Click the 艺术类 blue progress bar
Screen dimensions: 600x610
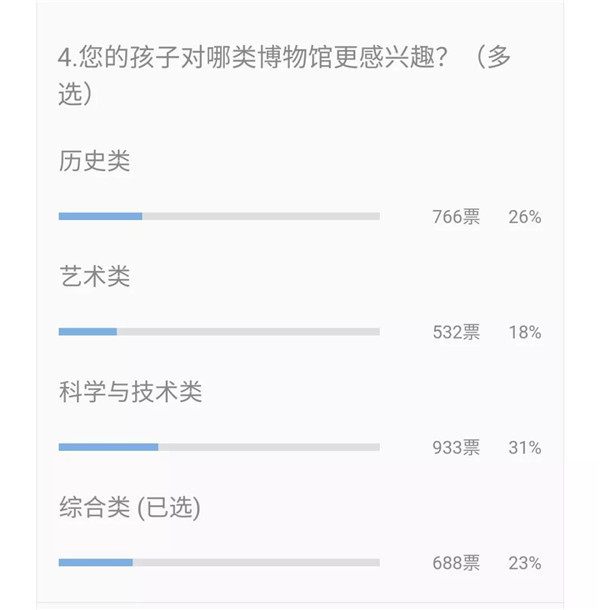[x=88, y=331]
